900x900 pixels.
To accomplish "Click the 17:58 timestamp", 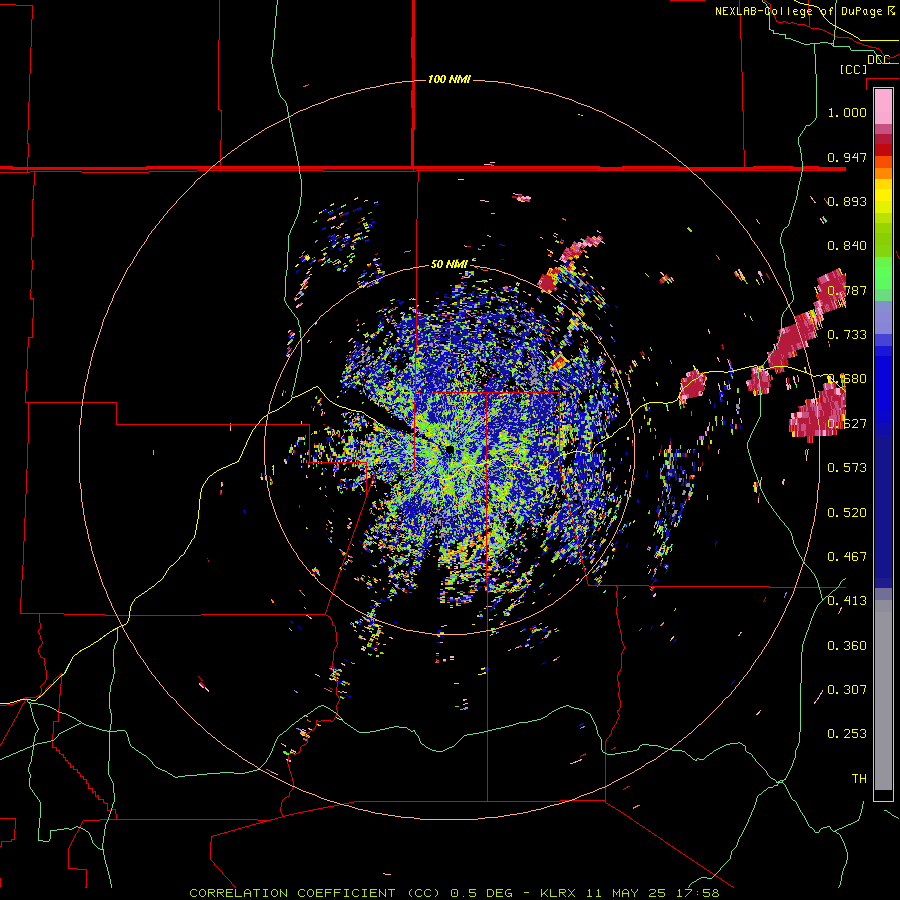I will click(696, 893).
